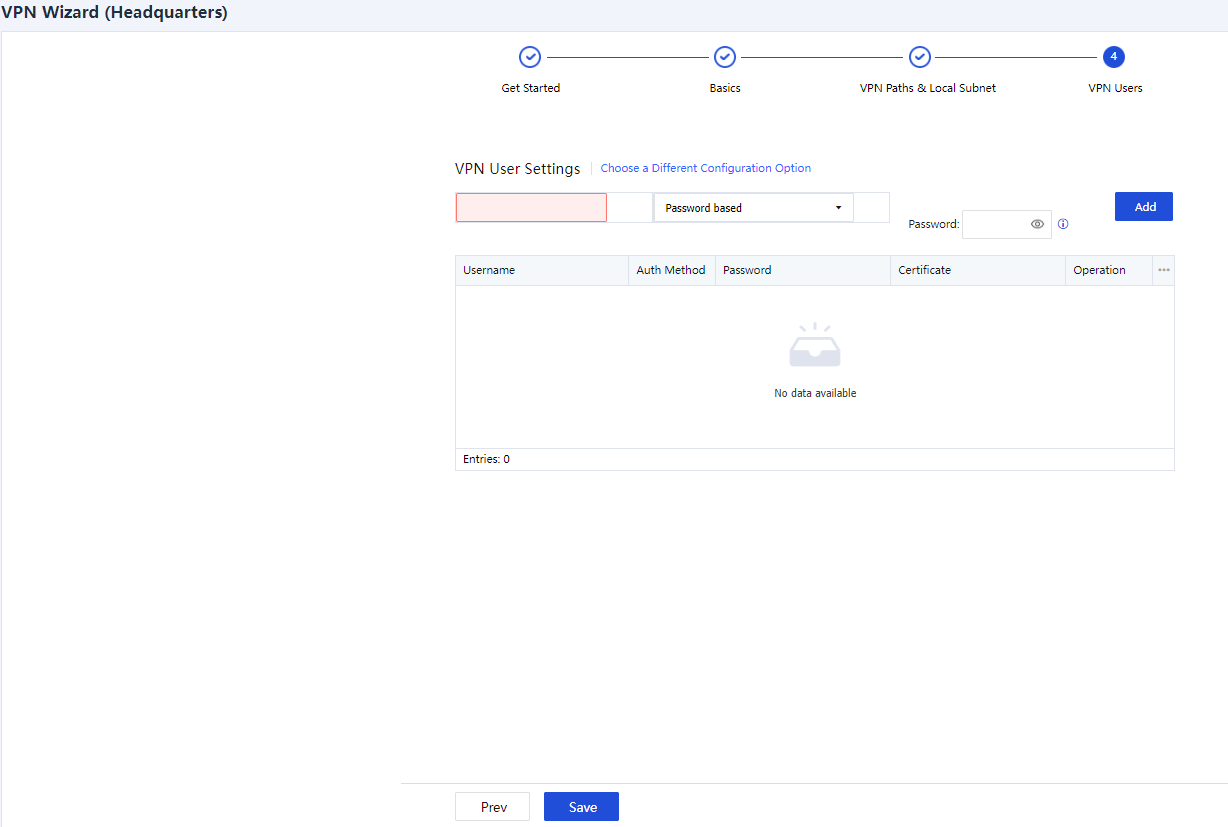Click the info icon beside password field
The height and width of the screenshot is (827, 1228).
pyautogui.click(x=1063, y=224)
